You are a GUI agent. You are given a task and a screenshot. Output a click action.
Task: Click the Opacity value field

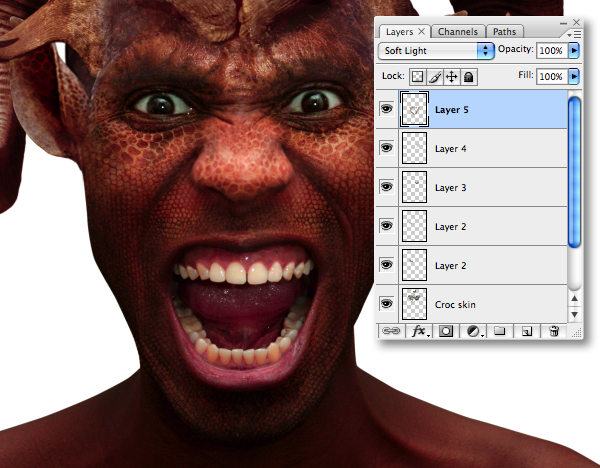click(x=551, y=51)
